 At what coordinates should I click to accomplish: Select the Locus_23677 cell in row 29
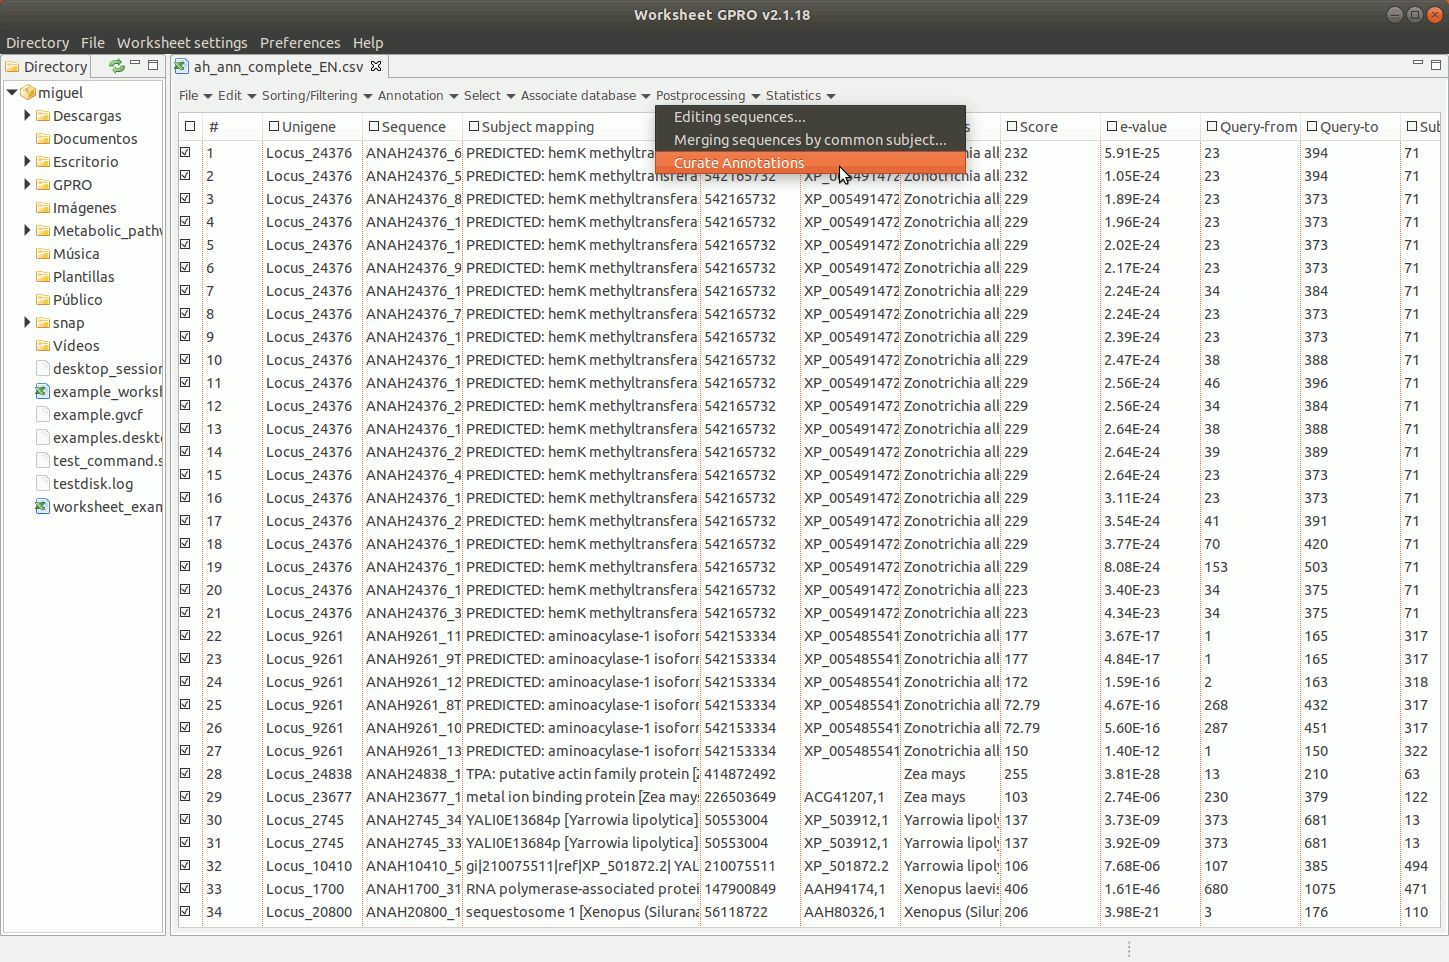(x=308, y=797)
